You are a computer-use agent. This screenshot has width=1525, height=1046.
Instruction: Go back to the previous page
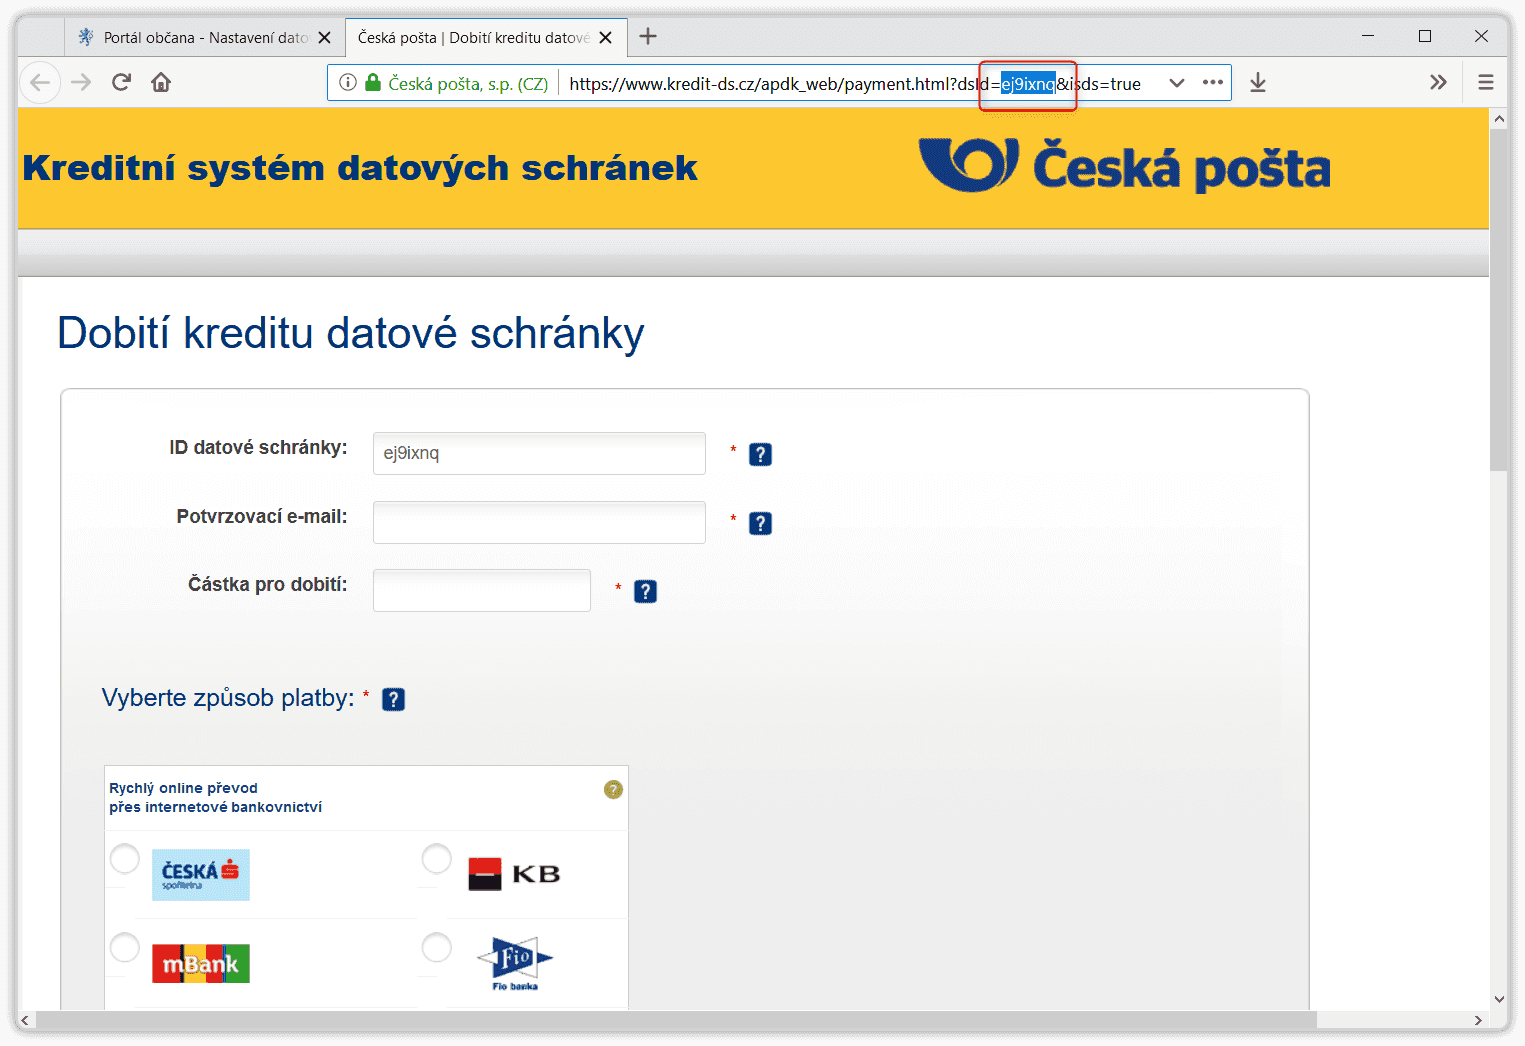tap(40, 82)
